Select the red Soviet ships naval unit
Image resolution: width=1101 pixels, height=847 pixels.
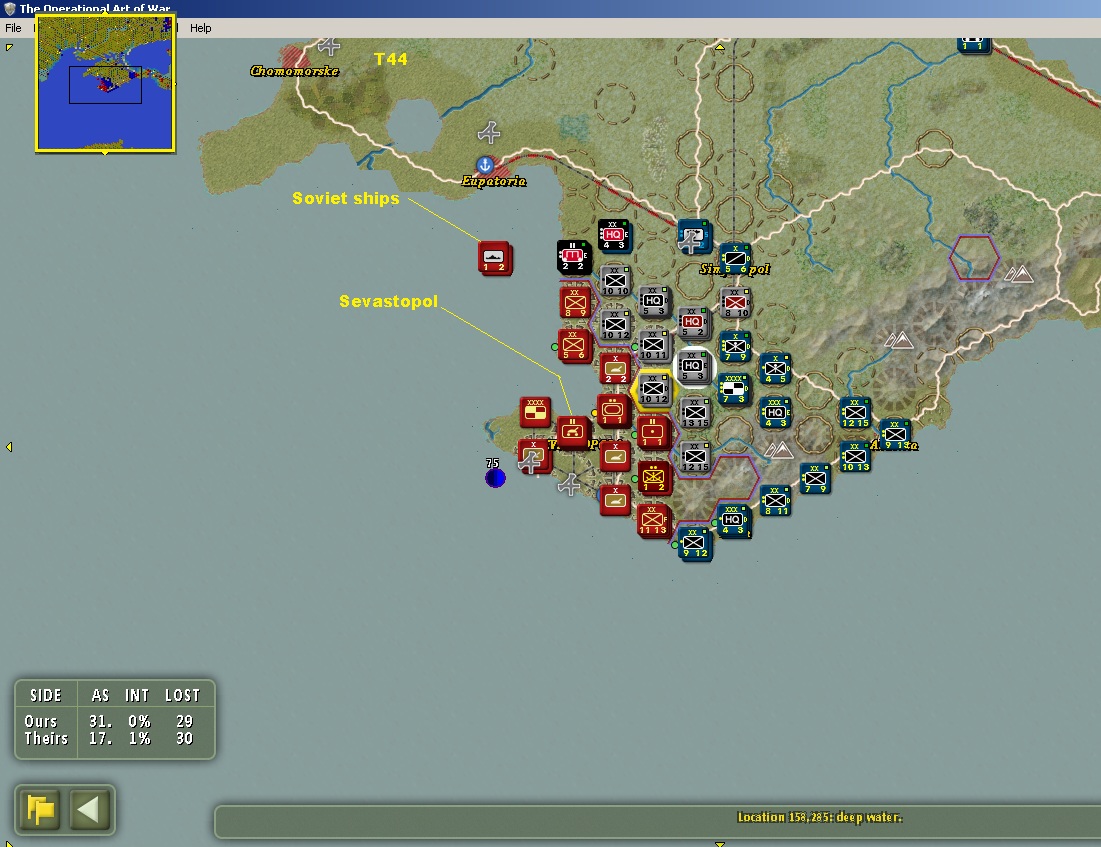pyautogui.click(x=495, y=258)
